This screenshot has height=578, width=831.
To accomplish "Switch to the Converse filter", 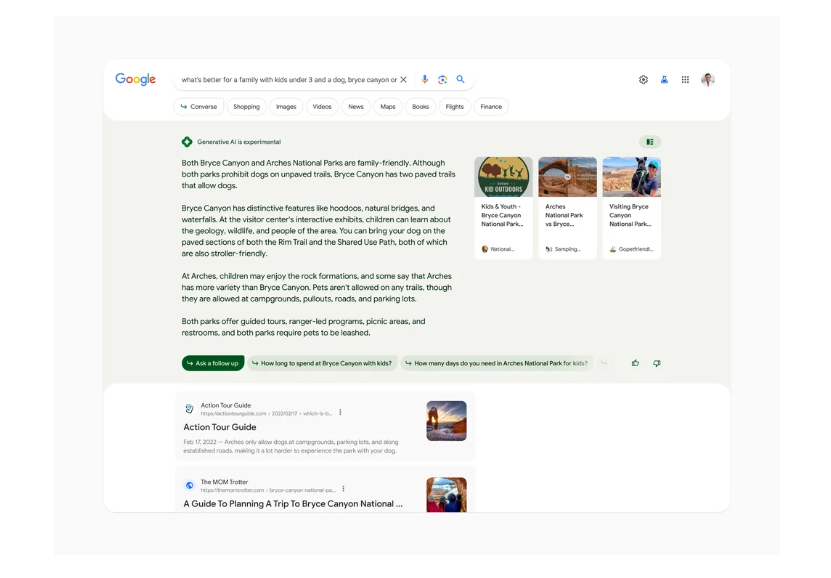I will click(x=198, y=107).
